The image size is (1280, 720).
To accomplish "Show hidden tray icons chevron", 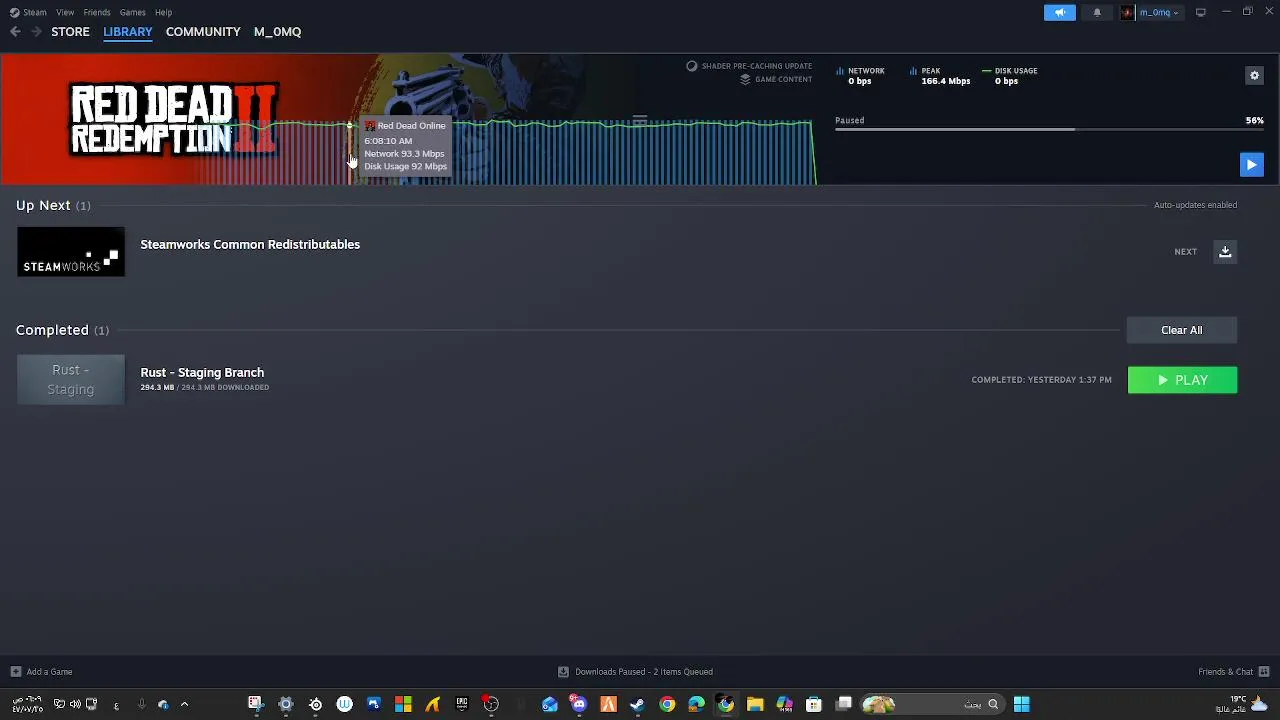I will coord(184,704).
